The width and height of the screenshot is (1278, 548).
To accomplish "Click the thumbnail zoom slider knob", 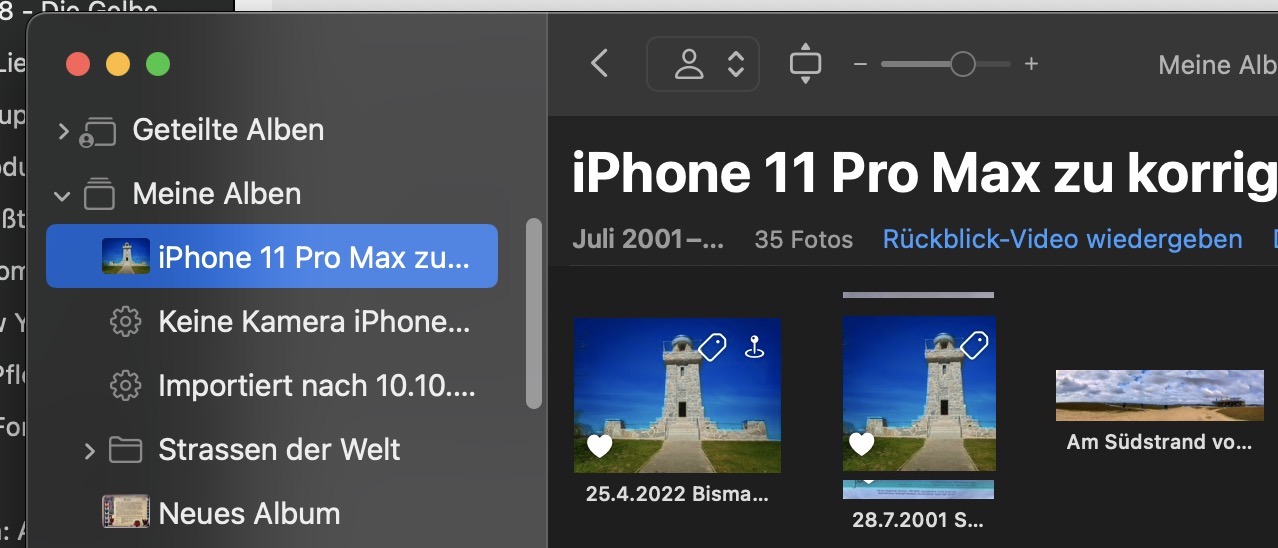I will pyautogui.click(x=962, y=64).
